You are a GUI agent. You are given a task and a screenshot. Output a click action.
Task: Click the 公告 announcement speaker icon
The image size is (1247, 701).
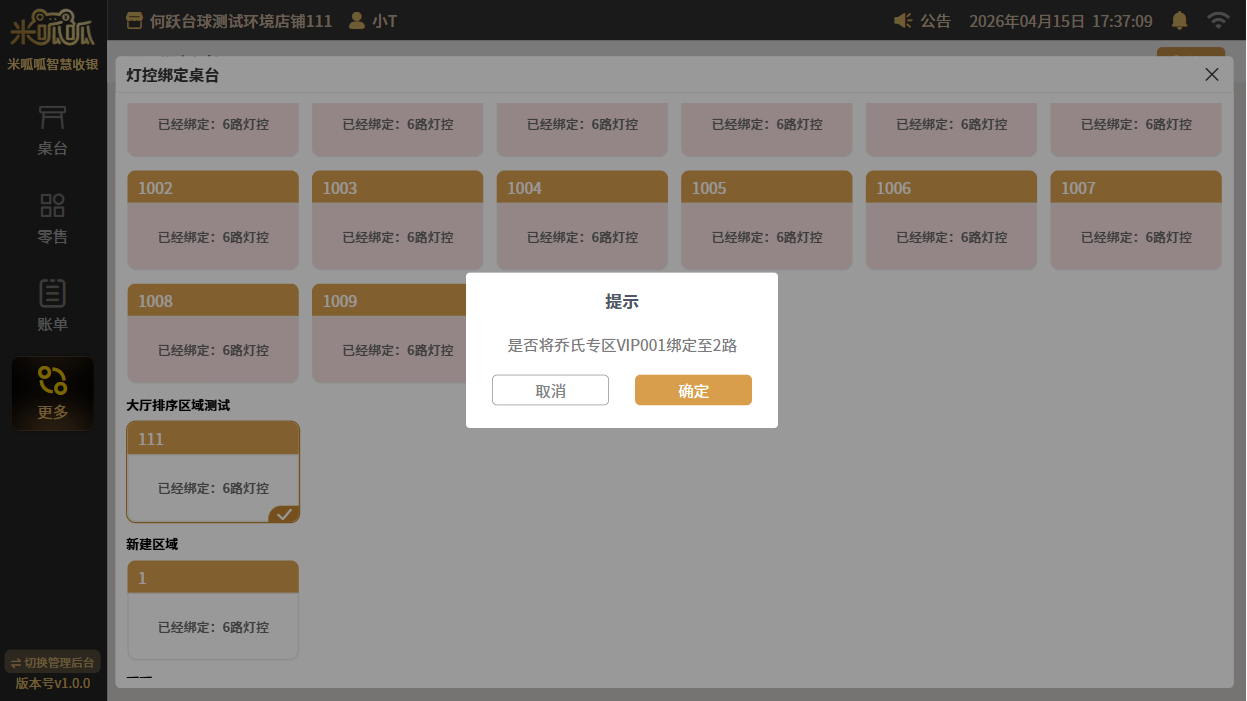pos(903,21)
